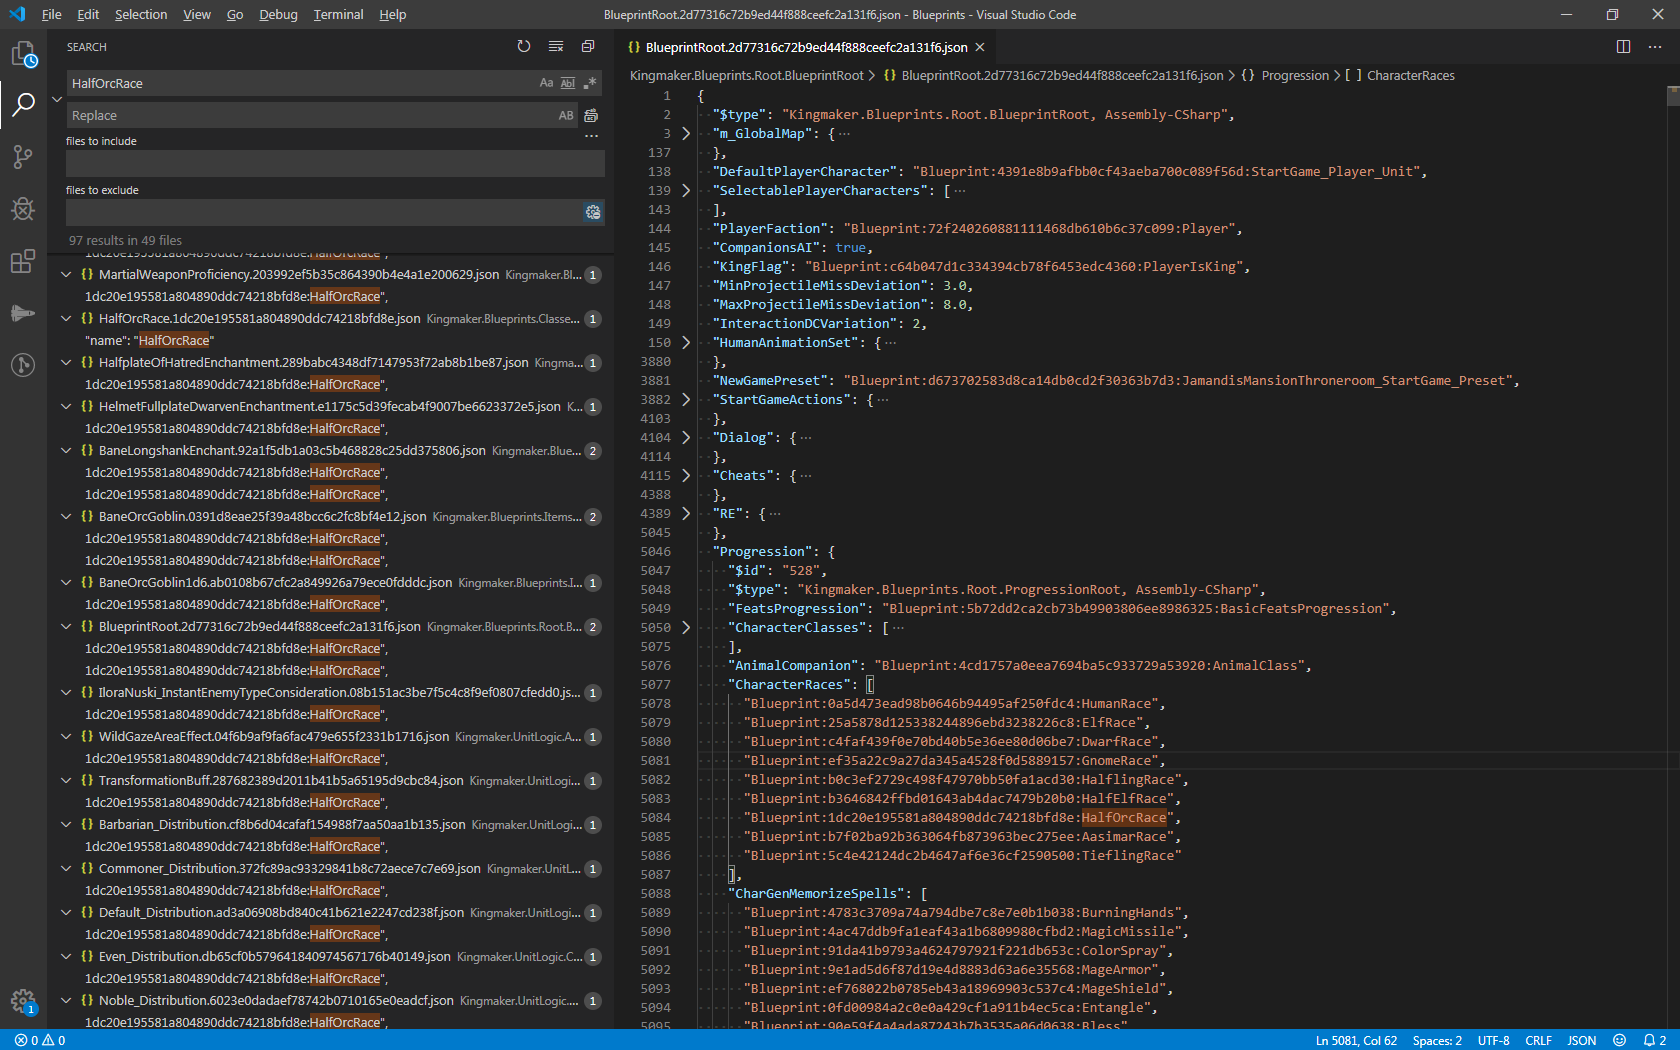This screenshot has width=1680, height=1050.
Task: Click the feedback smiley in status bar
Action: (x=1620, y=1040)
